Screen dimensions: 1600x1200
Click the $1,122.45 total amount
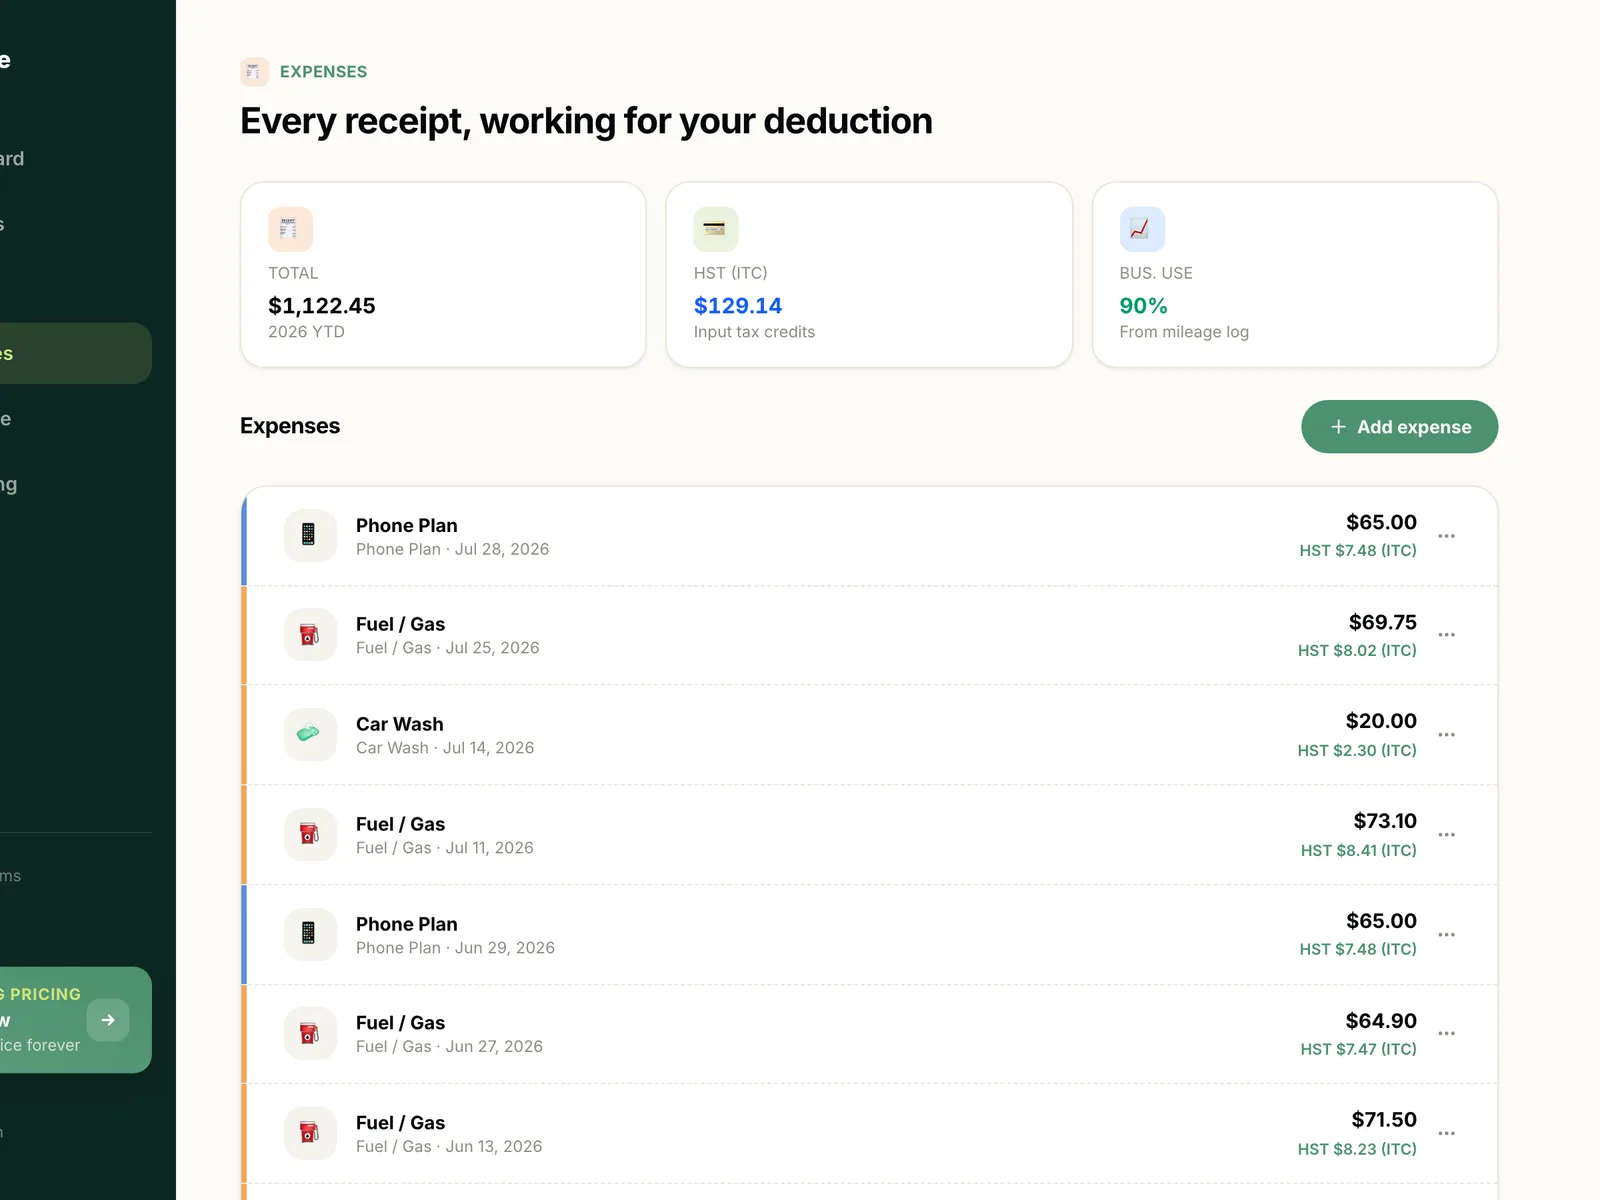[322, 306]
